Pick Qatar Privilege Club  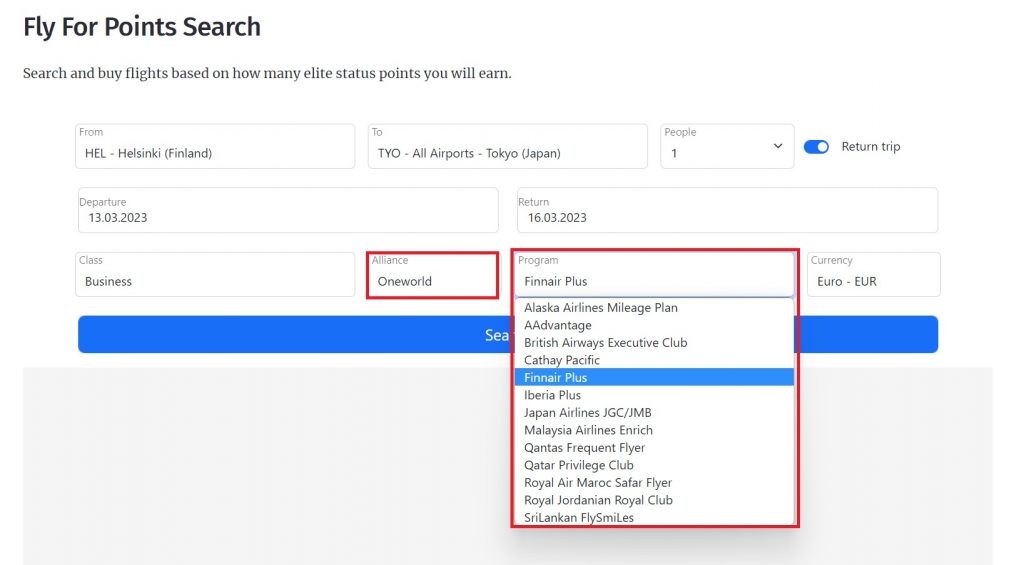(x=654, y=465)
